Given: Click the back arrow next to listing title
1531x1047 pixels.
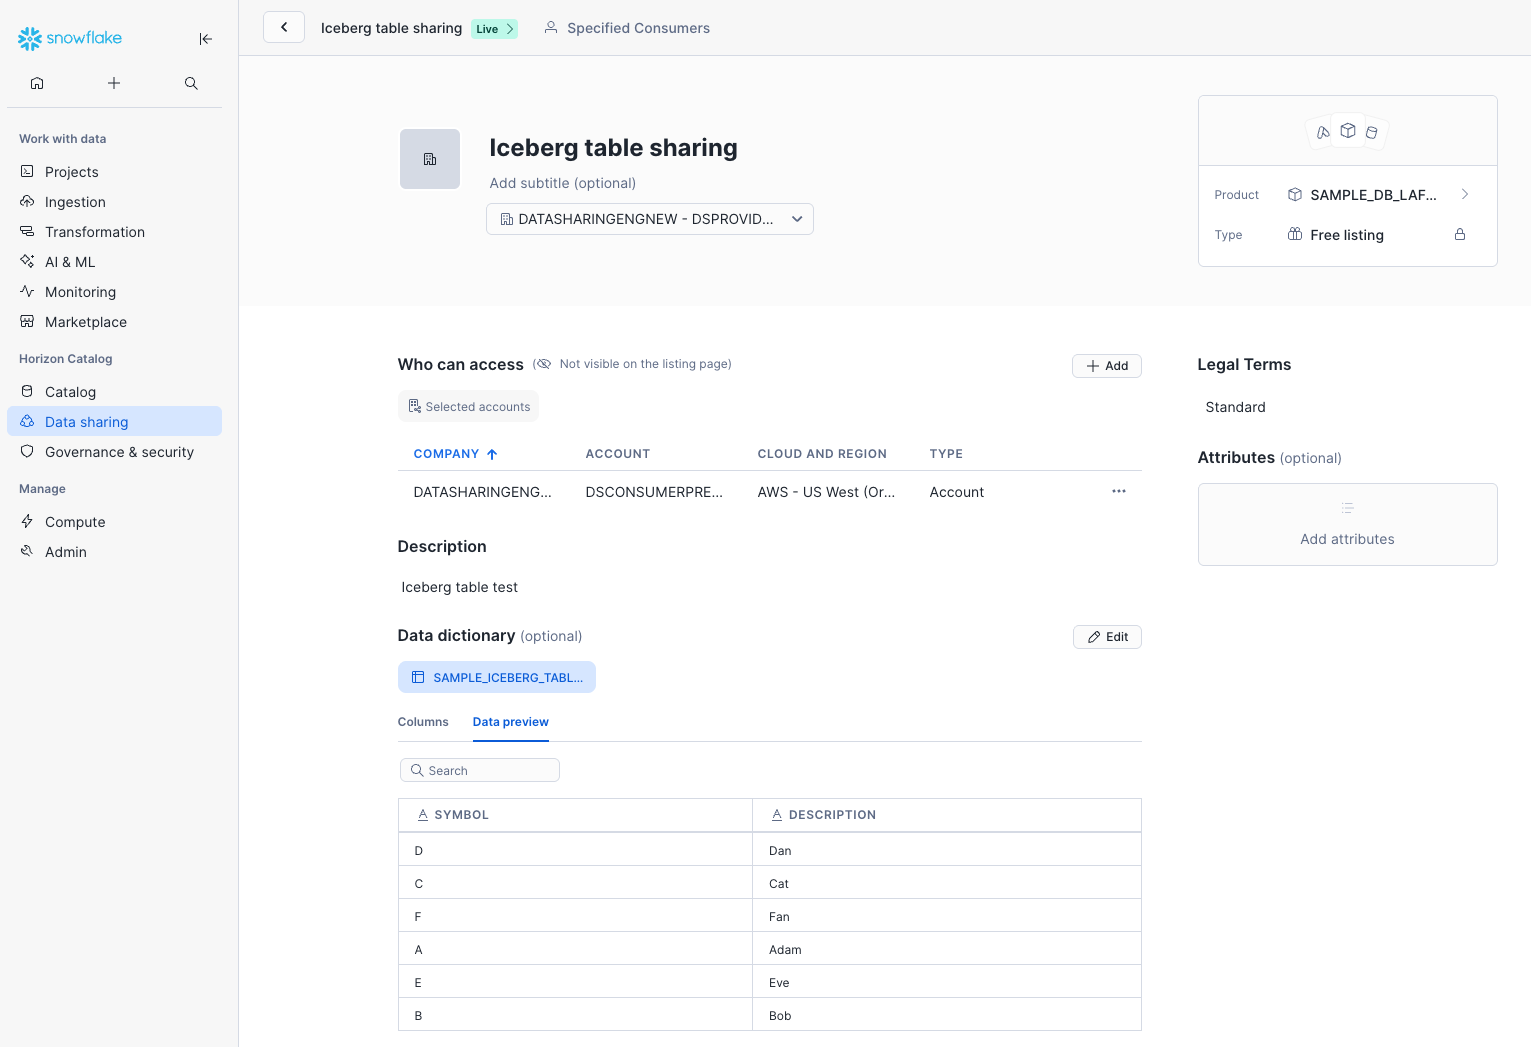Looking at the screenshot, I should pyautogui.click(x=284, y=27).
